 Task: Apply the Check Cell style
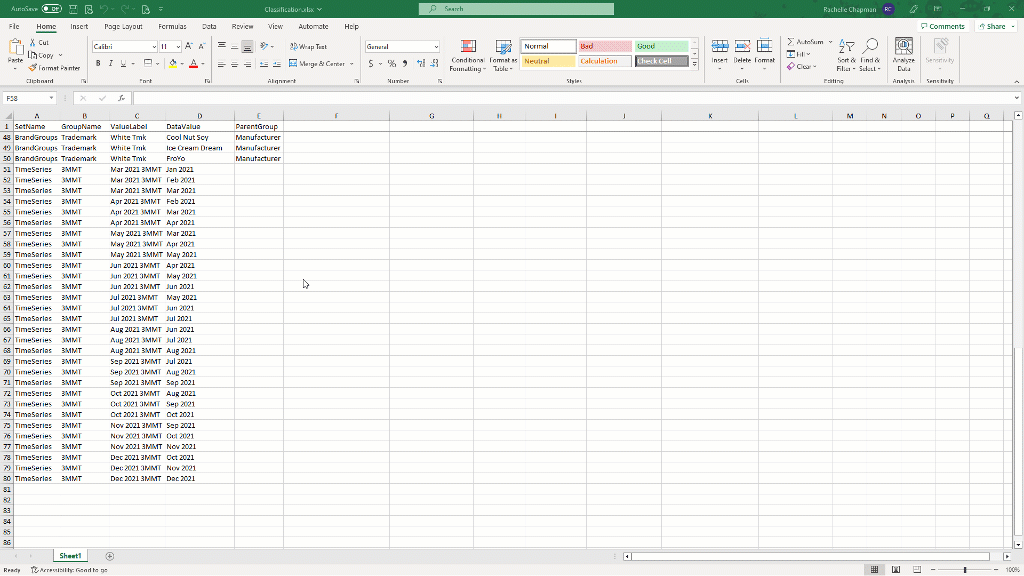tap(661, 61)
